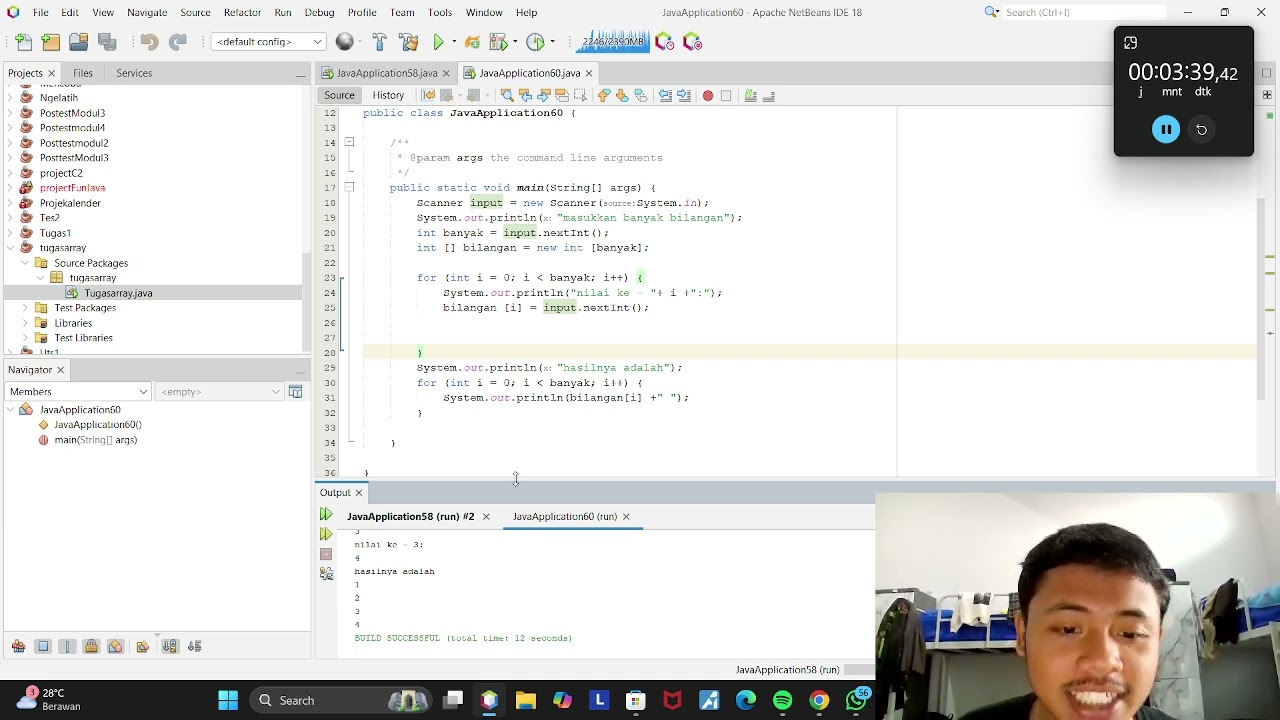The width and height of the screenshot is (1280, 720).
Task: Switch to JavaApplication58.java editor tab
Action: tap(387, 73)
